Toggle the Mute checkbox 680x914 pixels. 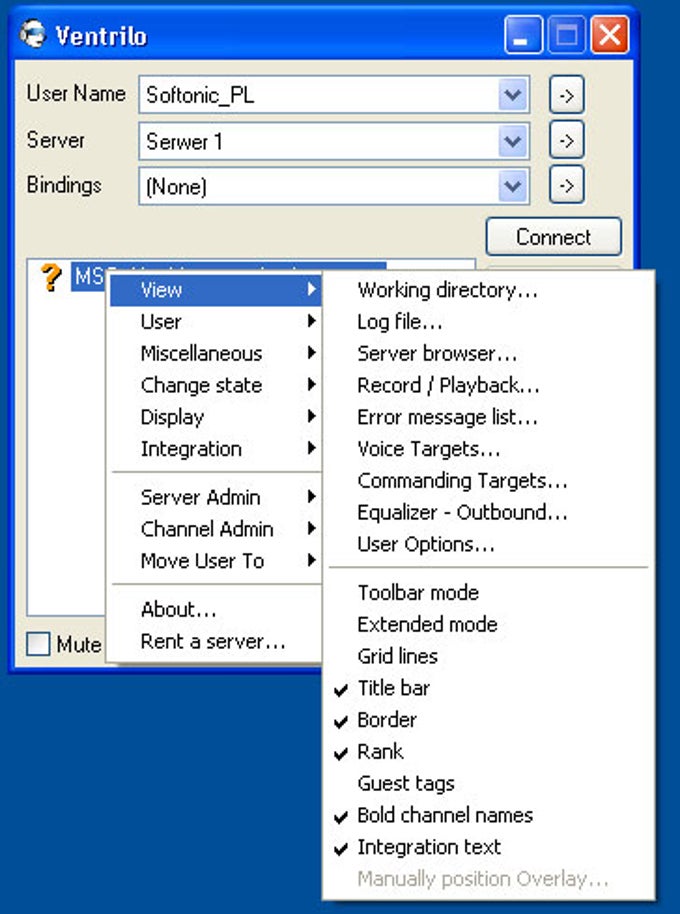38,644
